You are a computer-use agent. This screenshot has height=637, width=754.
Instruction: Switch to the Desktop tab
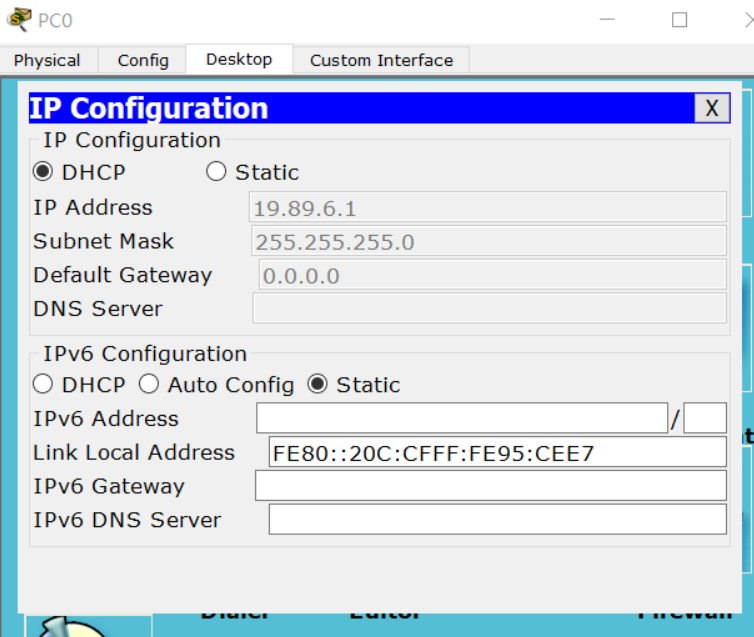point(239,60)
